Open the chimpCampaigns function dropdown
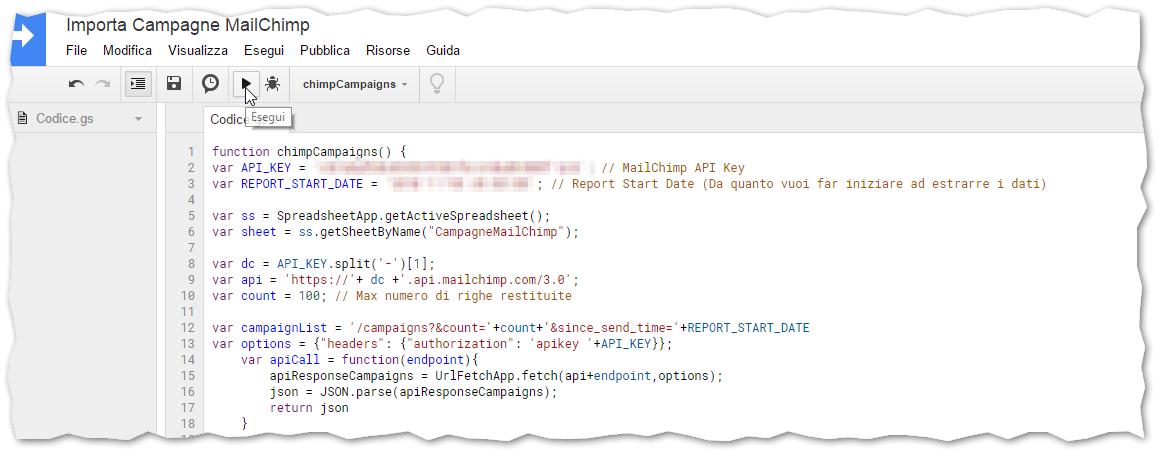The width and height of the screenshot is (1159, 453). [355, 84]
